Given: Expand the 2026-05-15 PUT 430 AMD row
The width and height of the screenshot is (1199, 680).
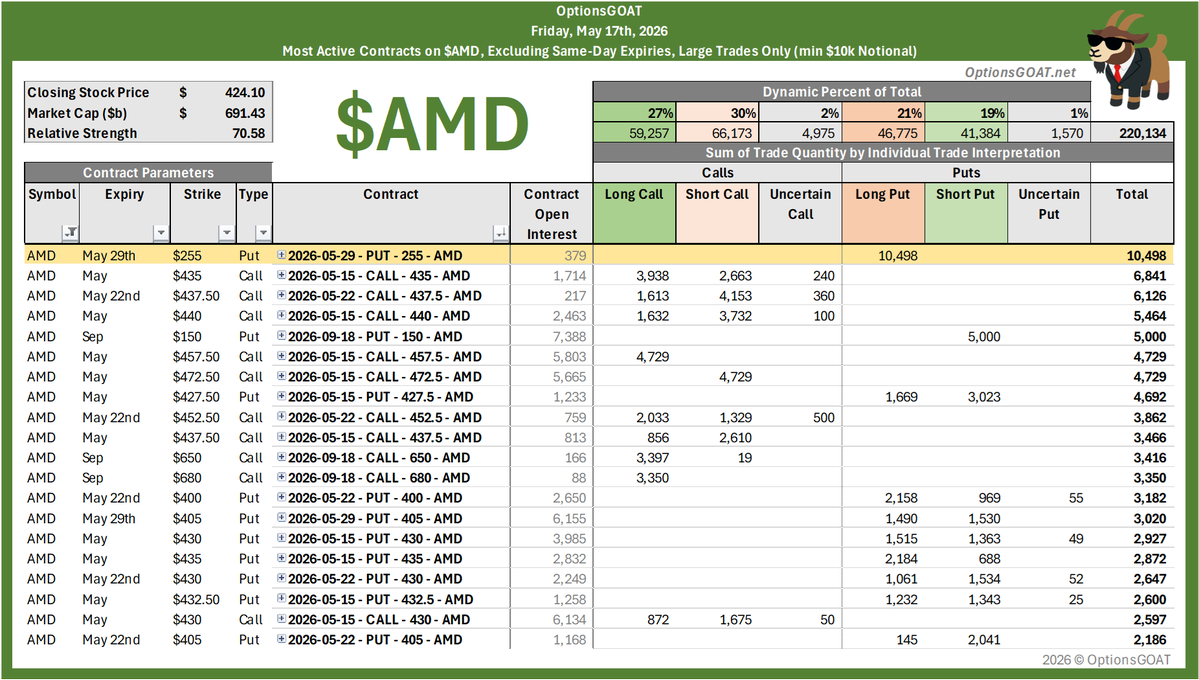Looking at the screenshot, I should [281, 538].
